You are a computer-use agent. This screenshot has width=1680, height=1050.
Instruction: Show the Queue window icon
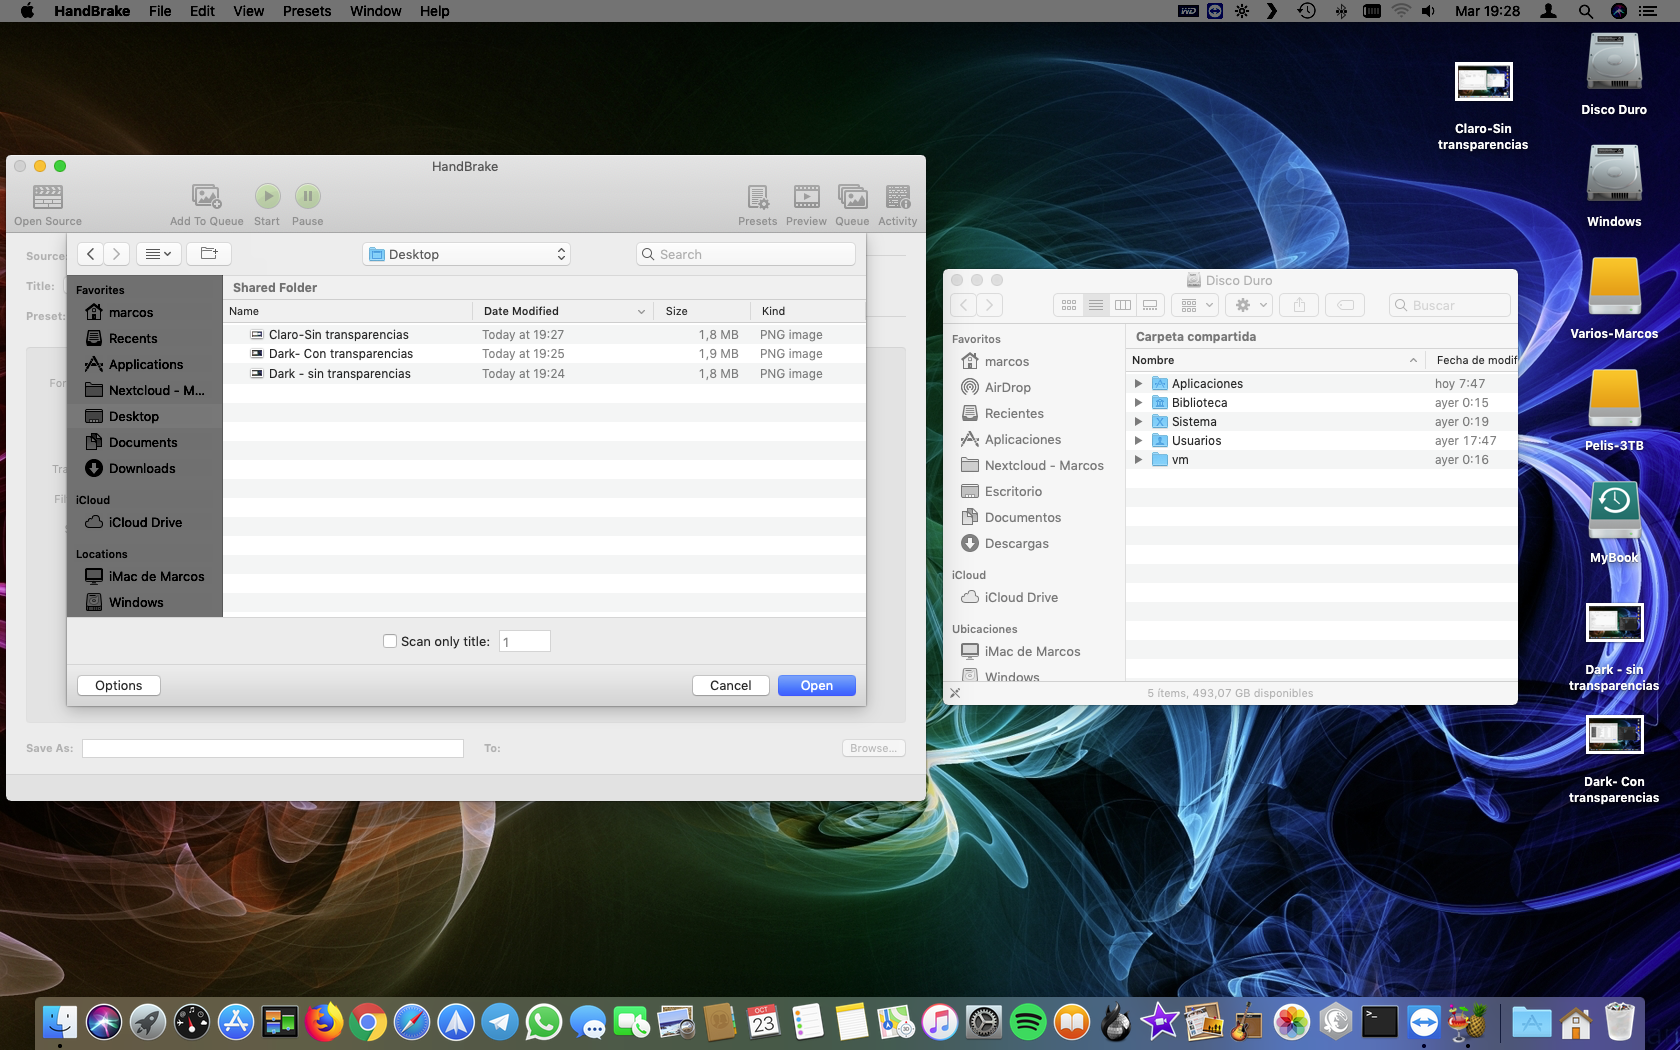click(x=852, y=197)
